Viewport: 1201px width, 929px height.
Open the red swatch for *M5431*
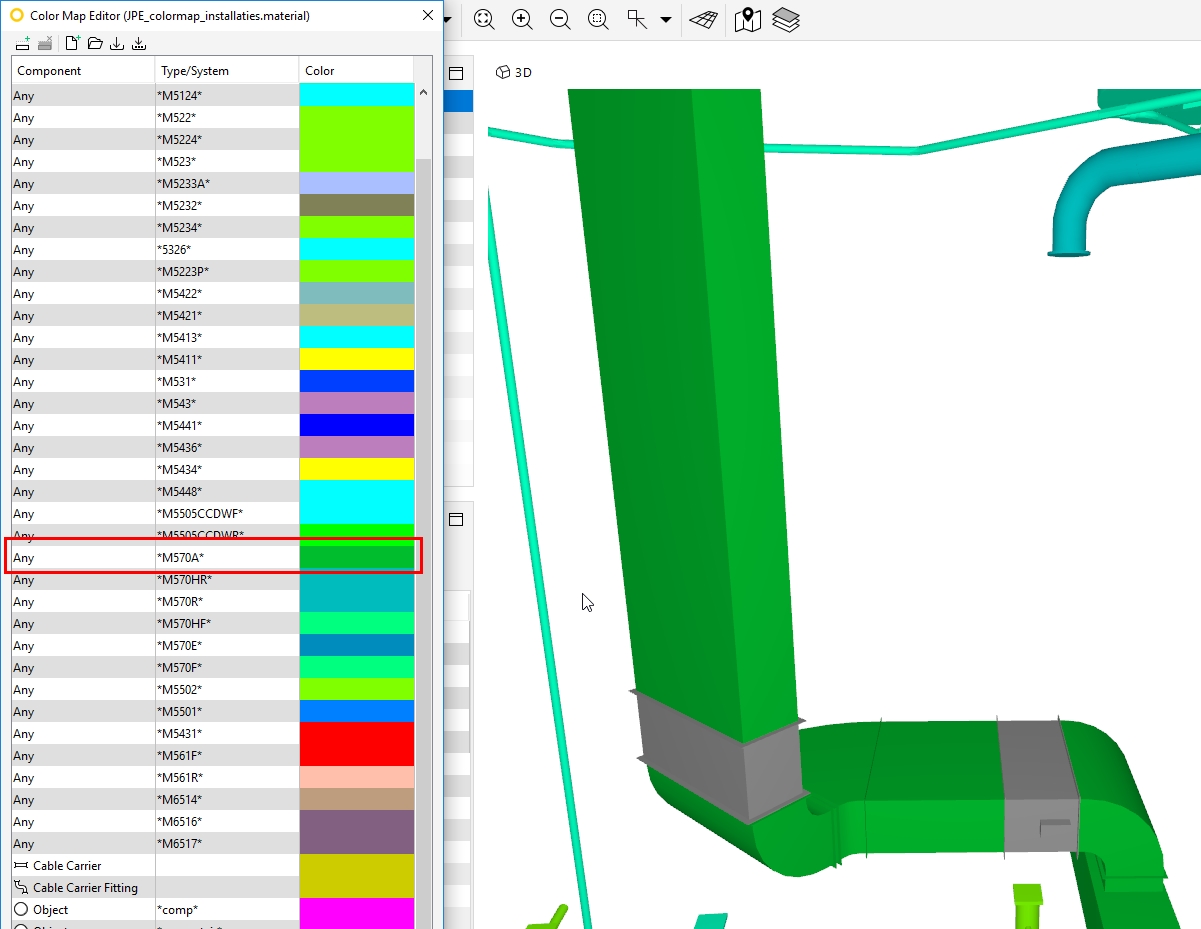pos(357,733)
